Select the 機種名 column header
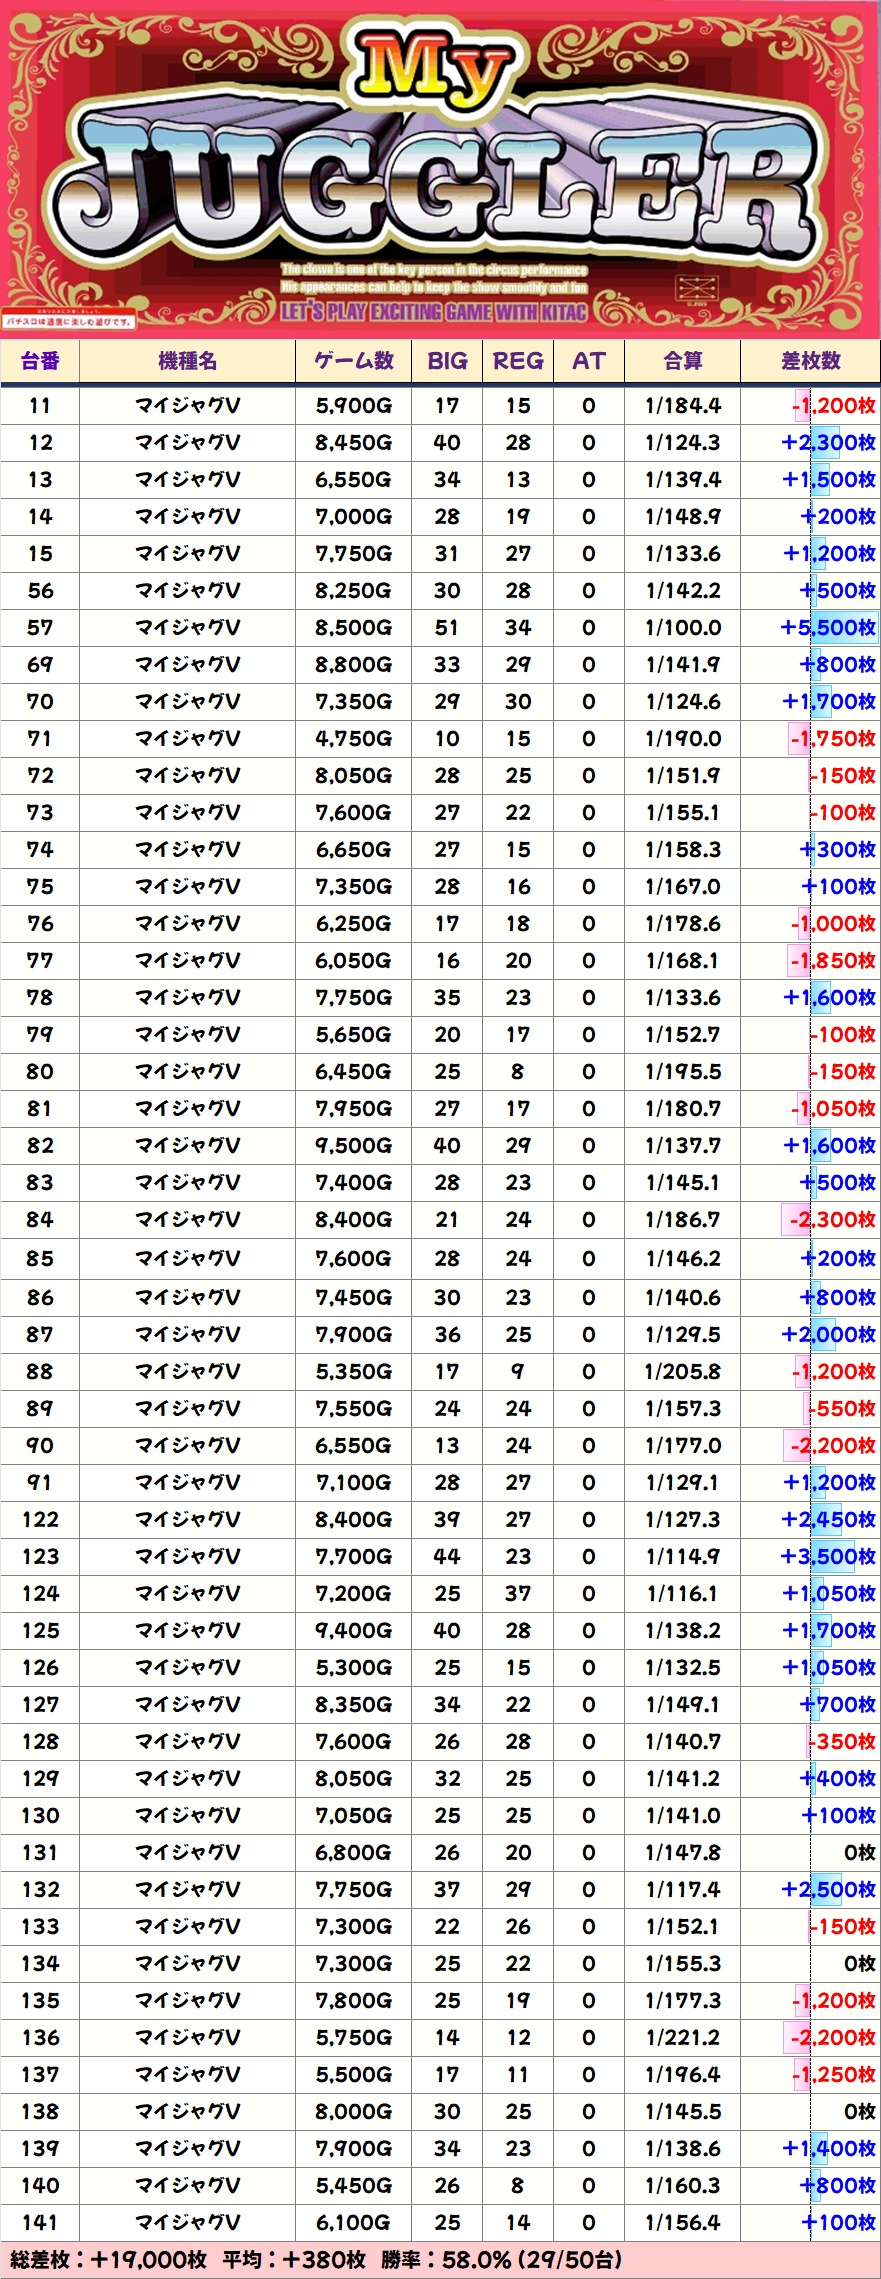Viewport: 881px width, 2279px height. click(x=187, y=361)
